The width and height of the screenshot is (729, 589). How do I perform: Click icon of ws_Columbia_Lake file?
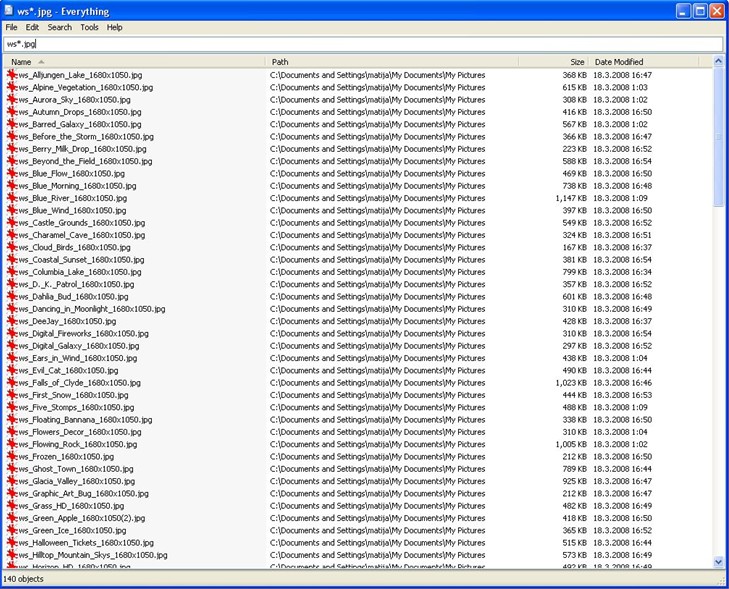coord(12,272)
